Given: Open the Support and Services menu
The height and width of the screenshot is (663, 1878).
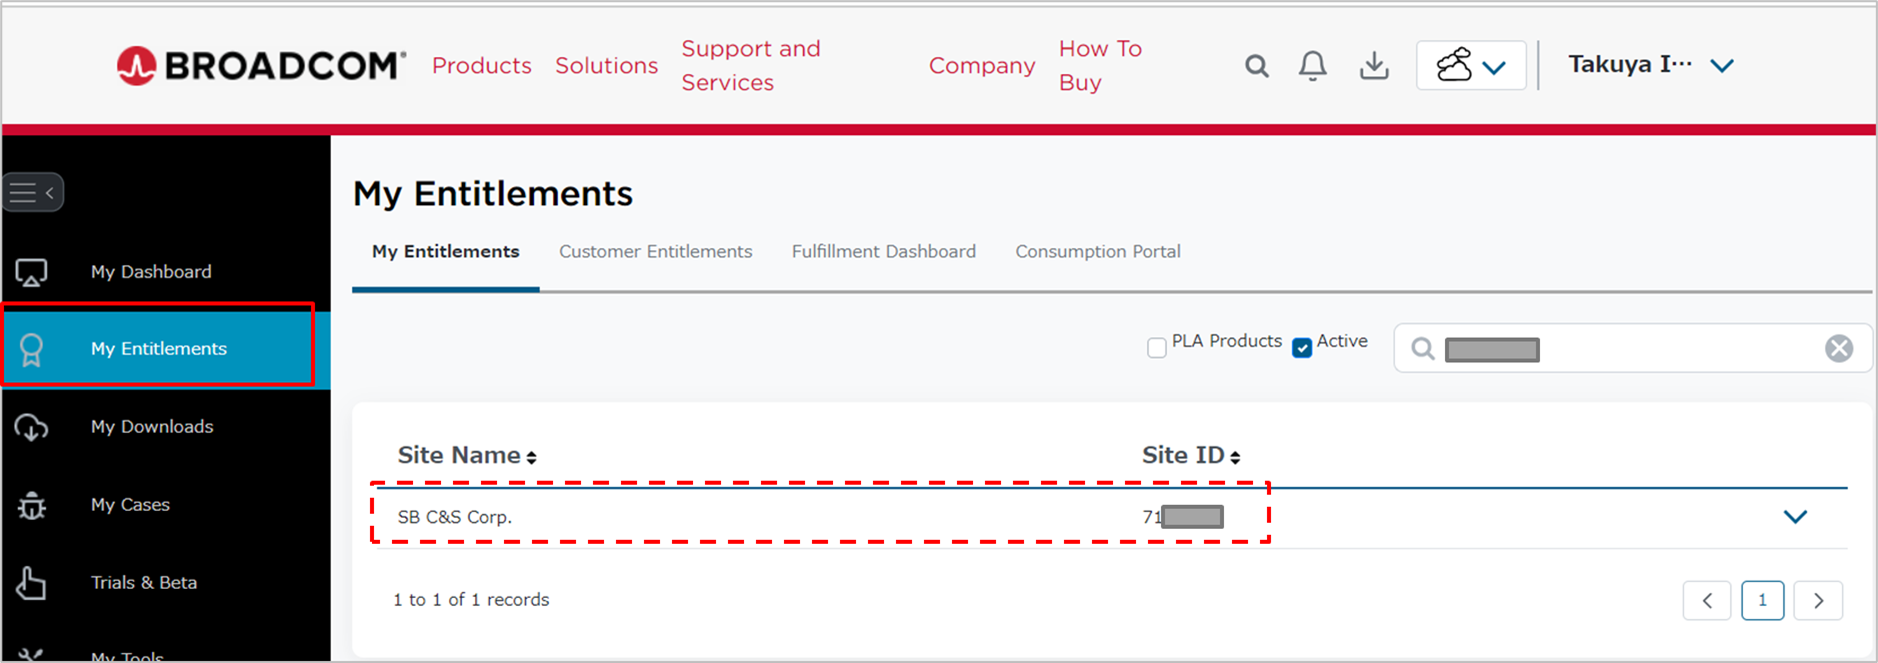Looking at the screenshot, I should tap(751, 66).
